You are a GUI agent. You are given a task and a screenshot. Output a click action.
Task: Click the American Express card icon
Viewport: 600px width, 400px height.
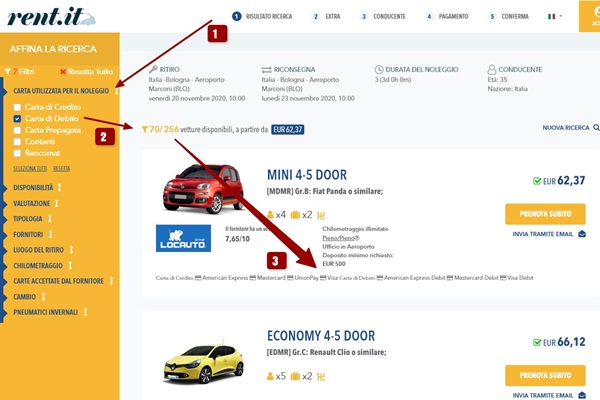(x=198, y=278)
